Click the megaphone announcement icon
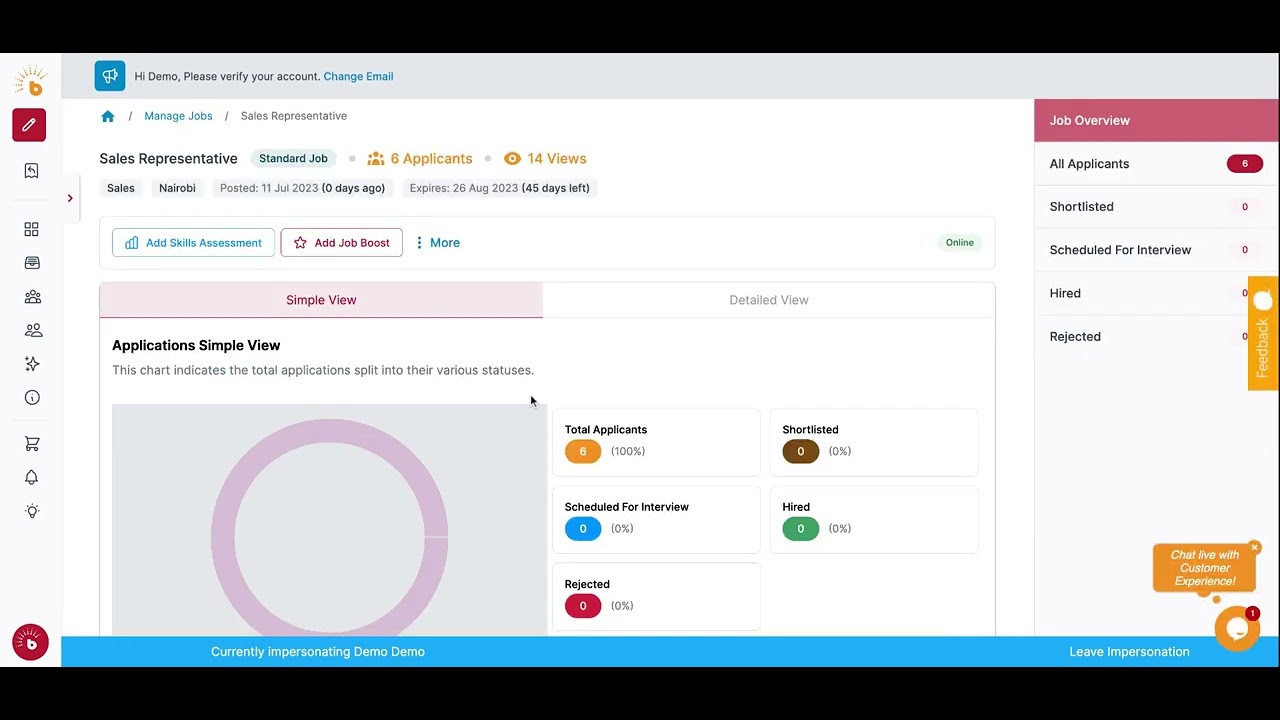Viewport: 1280px width, 720px height. click(x=110, y=76)
